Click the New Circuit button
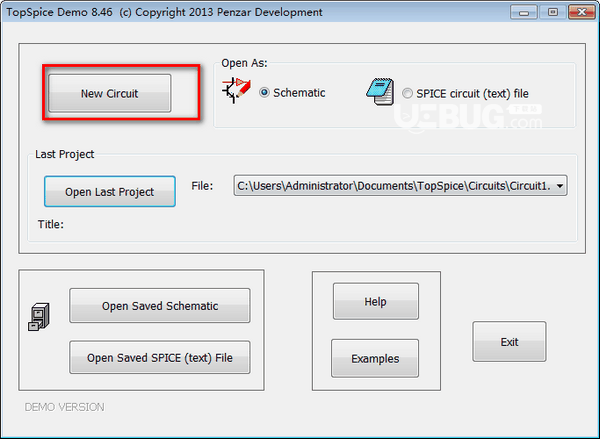Image resolution: width=600 pixels, height=439 pixels. tap(109, 93)
